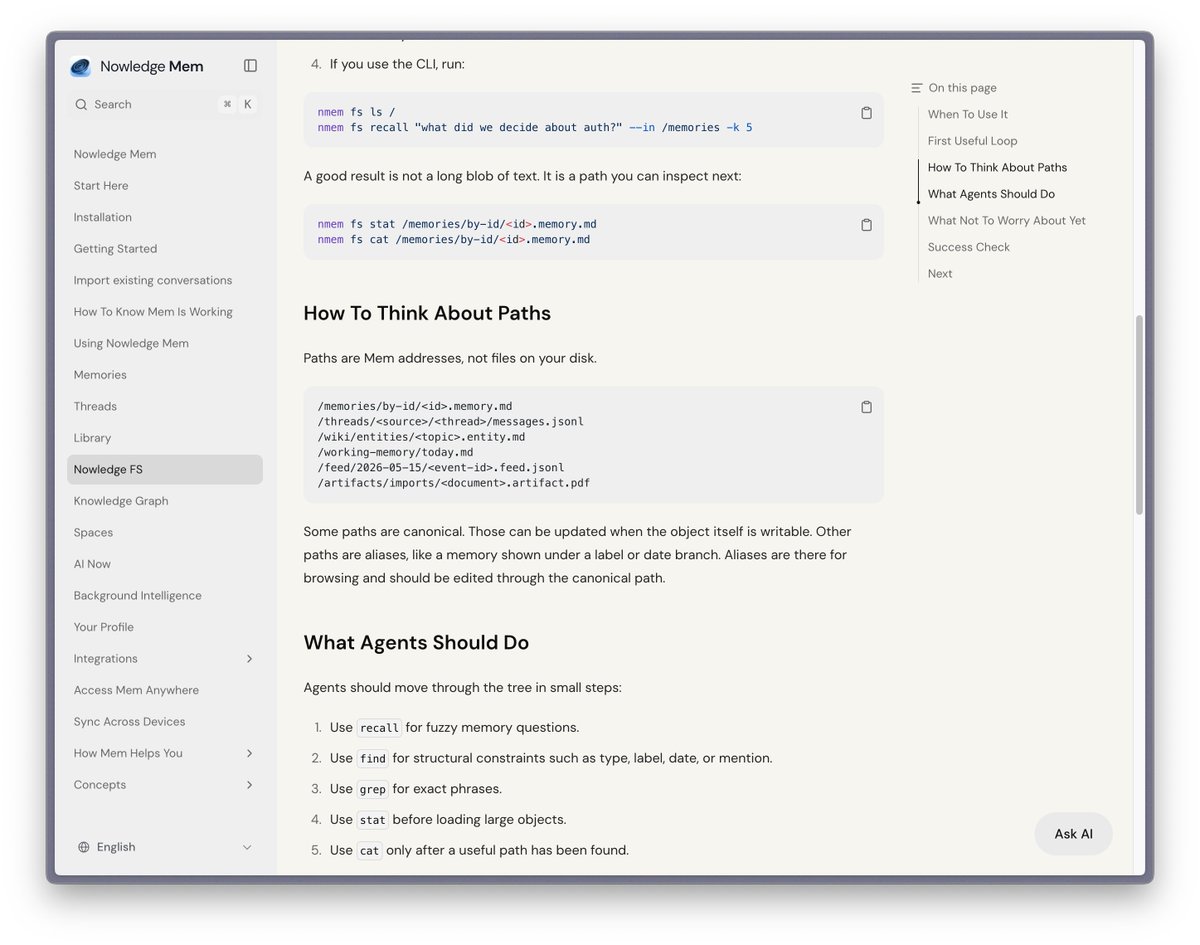
Task: Click the 'recall' inline code term
Action: tap(379, 728)
